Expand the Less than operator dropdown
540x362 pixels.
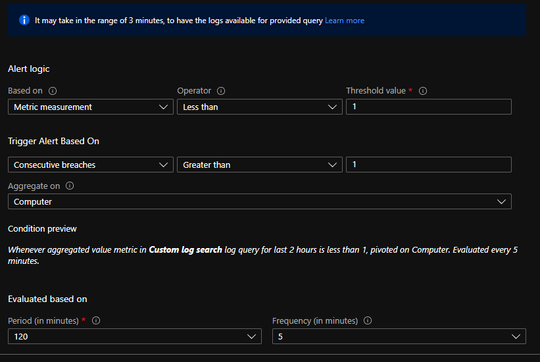click(x=260, y=107)
